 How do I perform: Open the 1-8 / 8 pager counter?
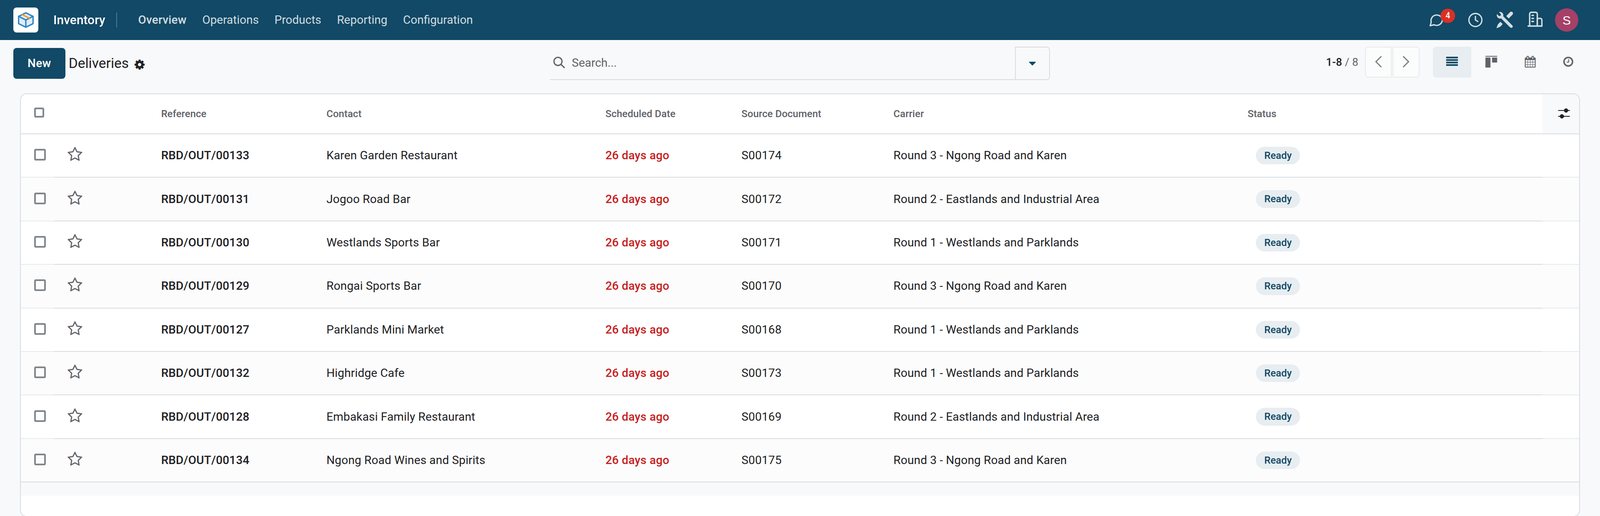[1342, 62]
